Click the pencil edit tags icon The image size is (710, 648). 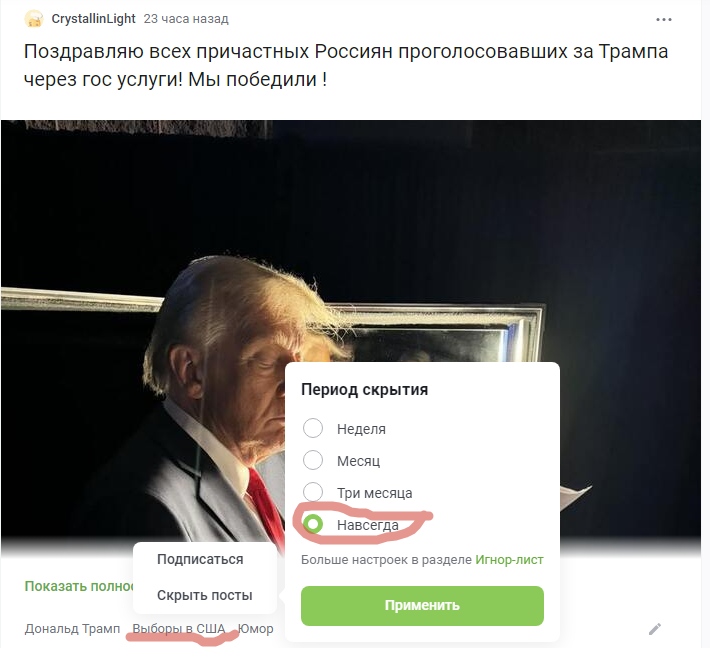click(655, 629)
